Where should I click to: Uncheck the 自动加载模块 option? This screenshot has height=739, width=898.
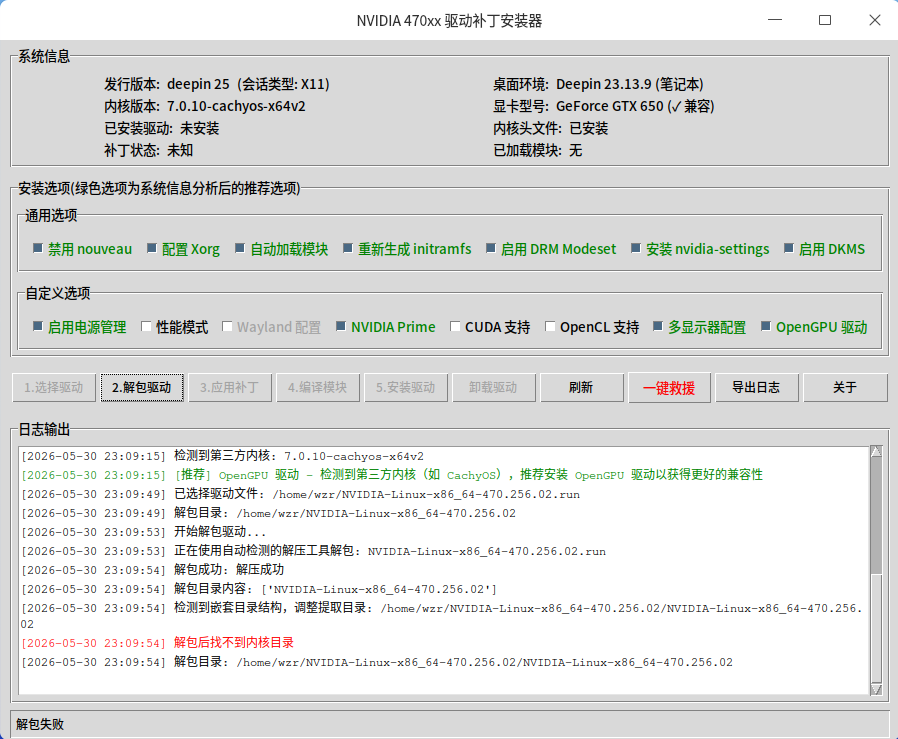pos(240,249)
